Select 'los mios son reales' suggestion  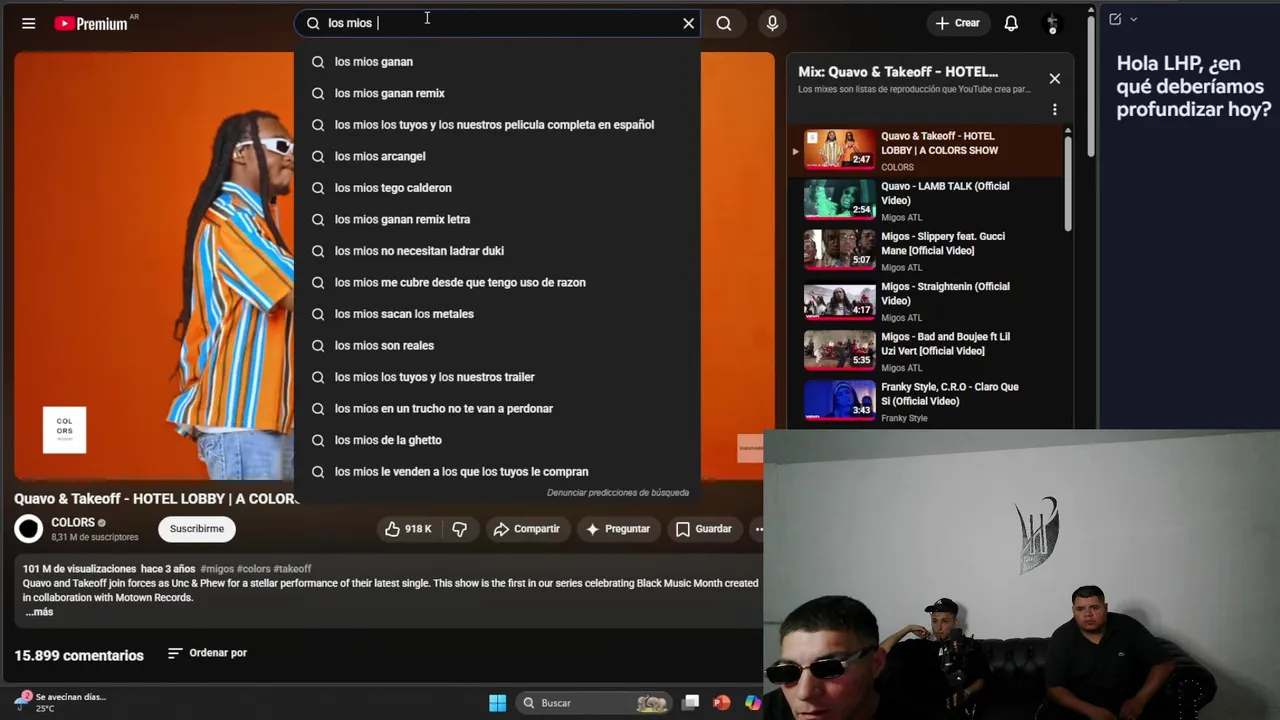point(497,345)
